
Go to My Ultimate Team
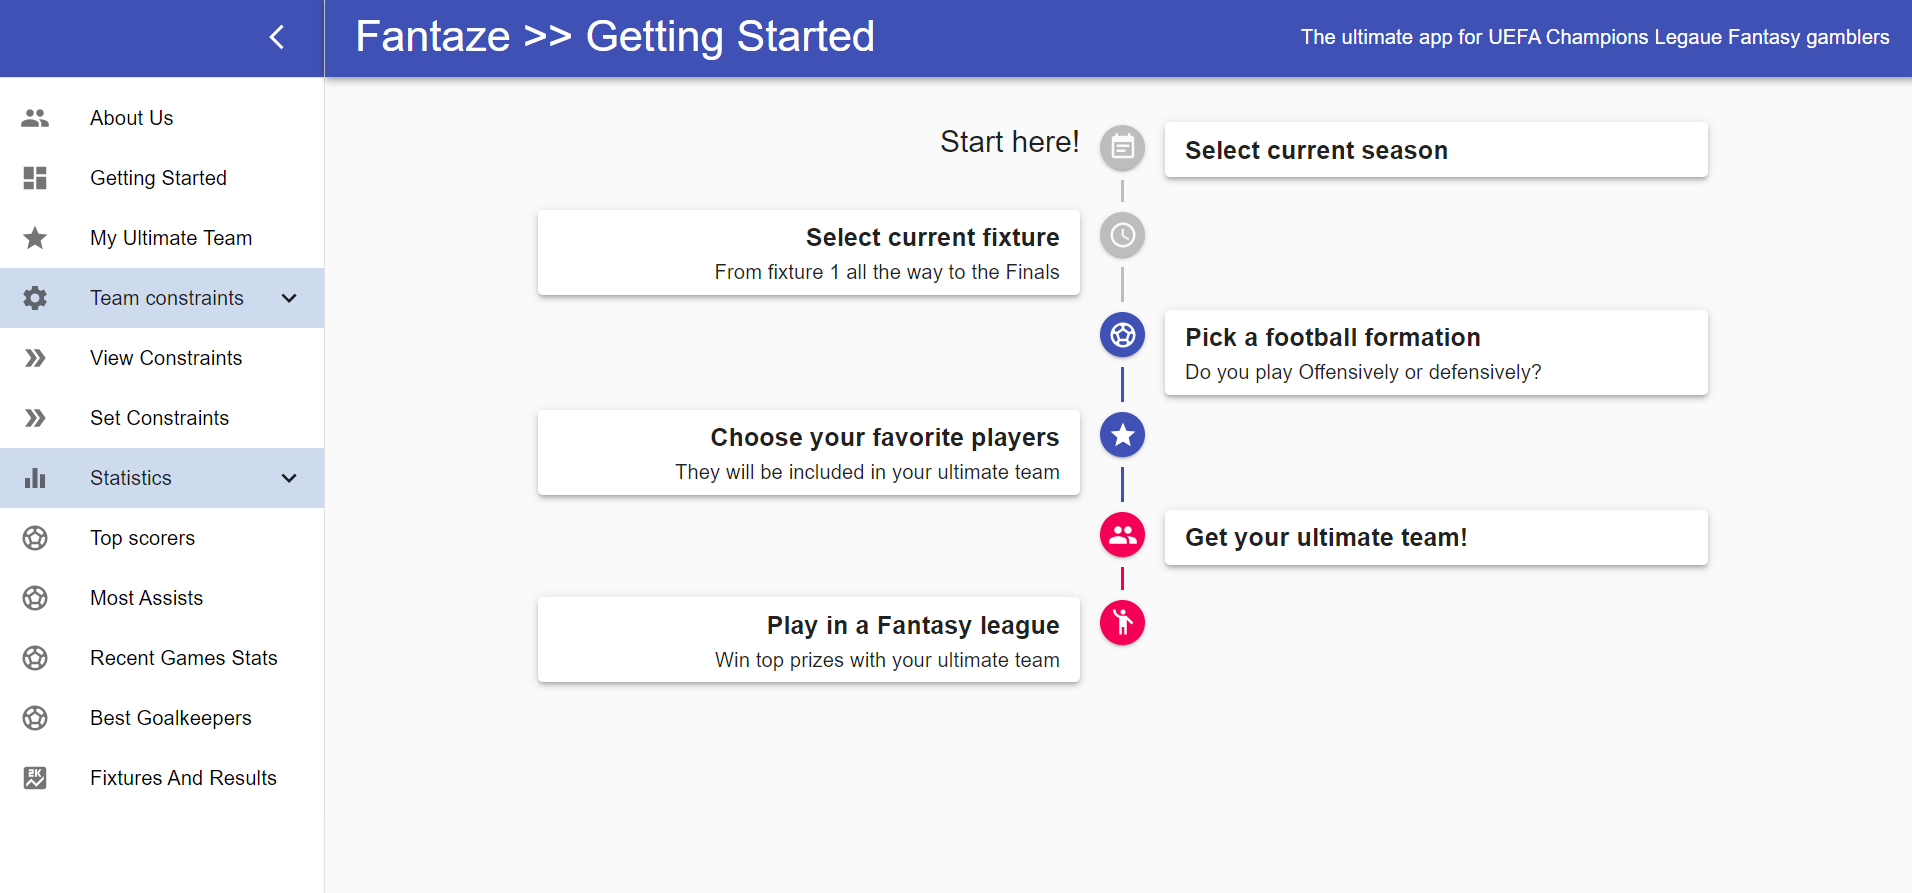171,238
